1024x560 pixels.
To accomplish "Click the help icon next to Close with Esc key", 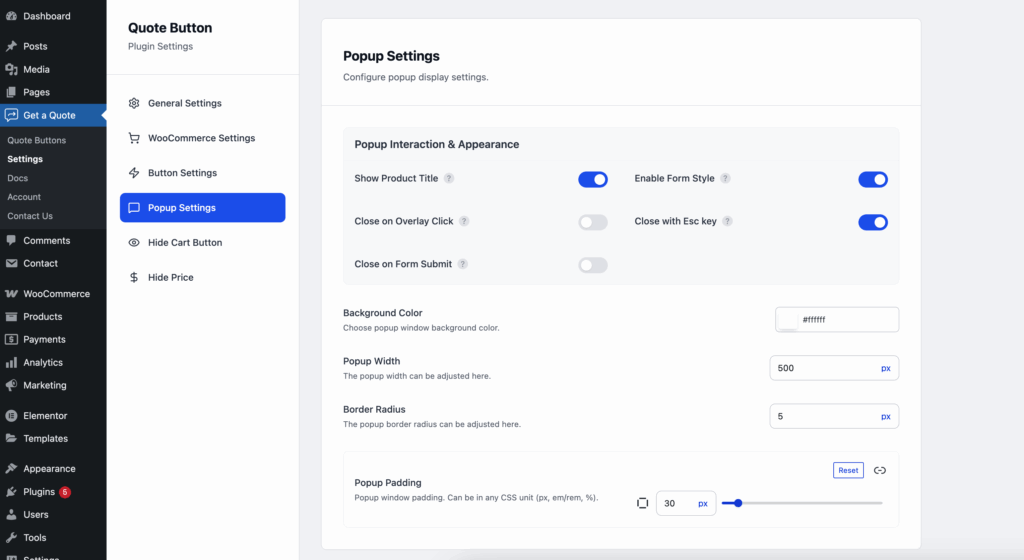I will click(727, 222).
